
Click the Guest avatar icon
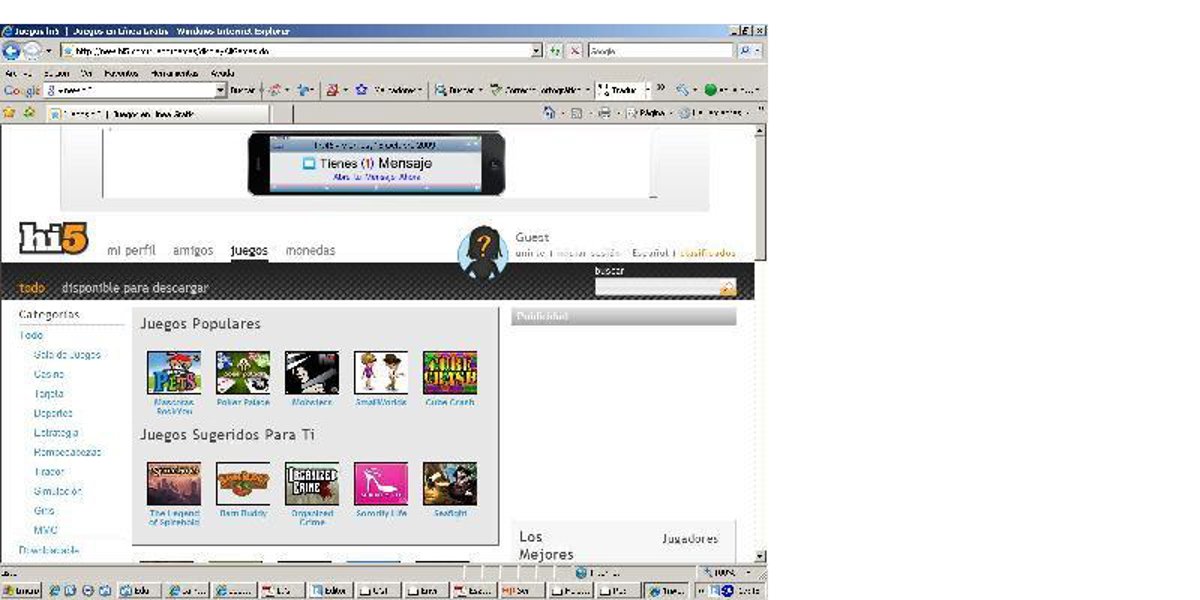[482, 250]
